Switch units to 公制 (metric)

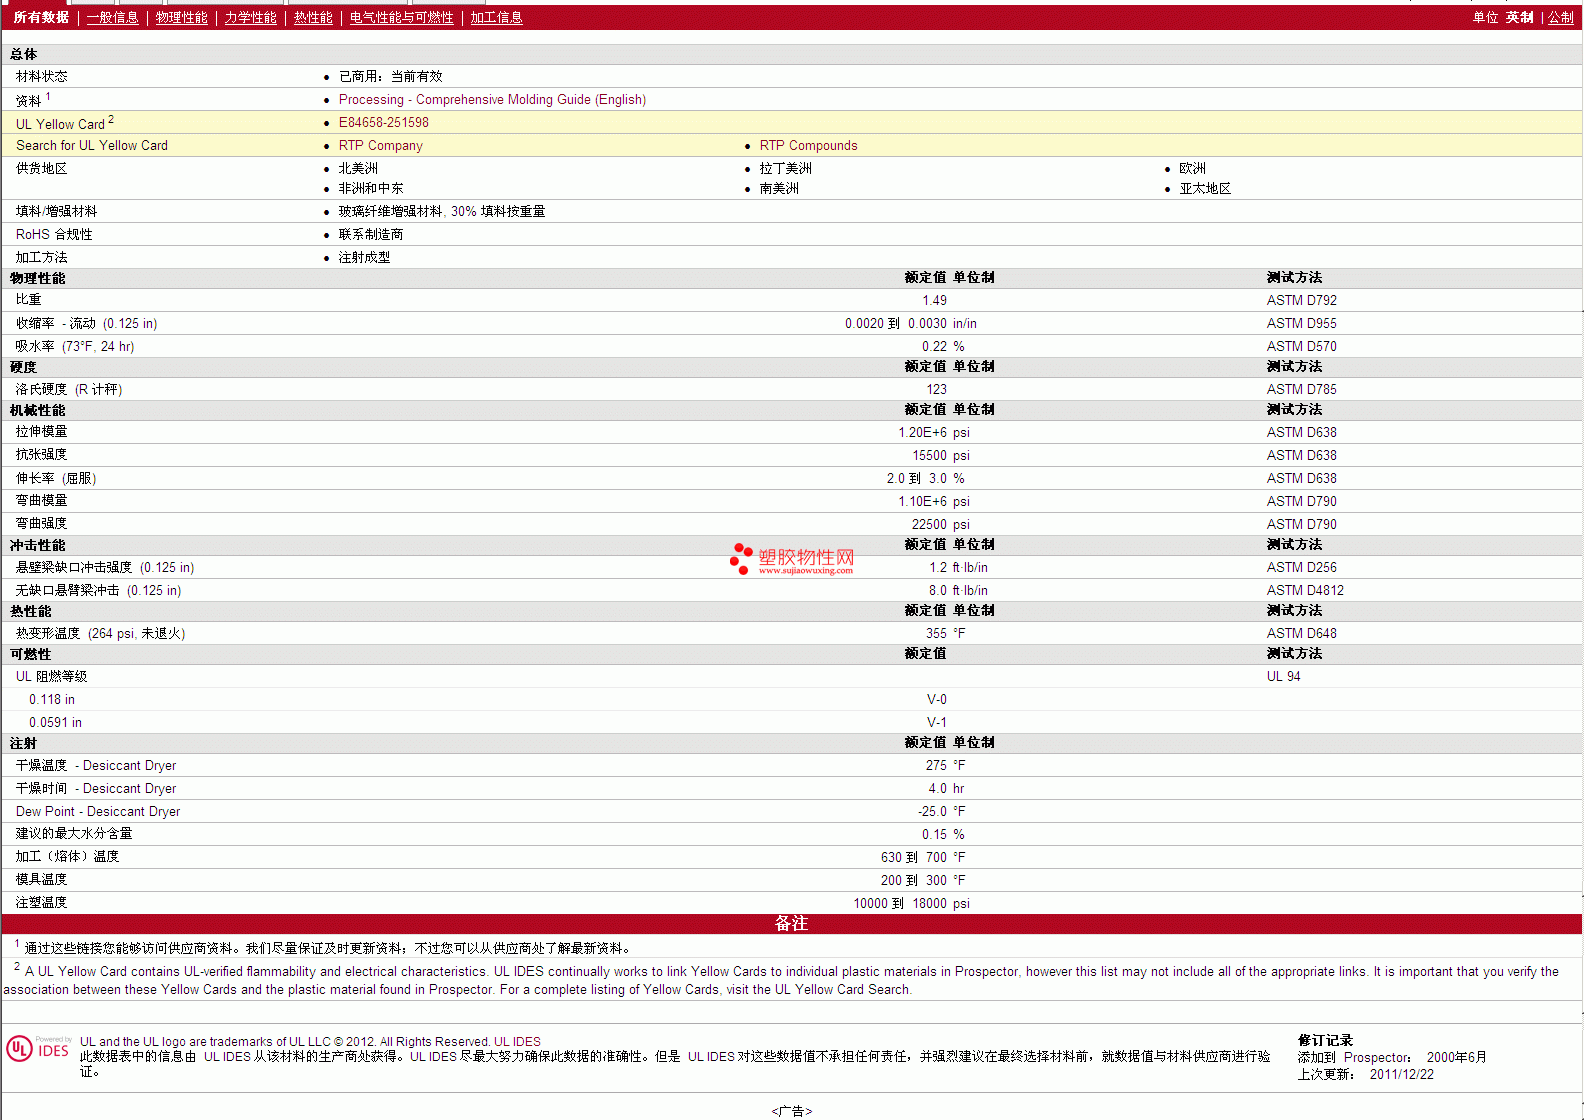1560,18
